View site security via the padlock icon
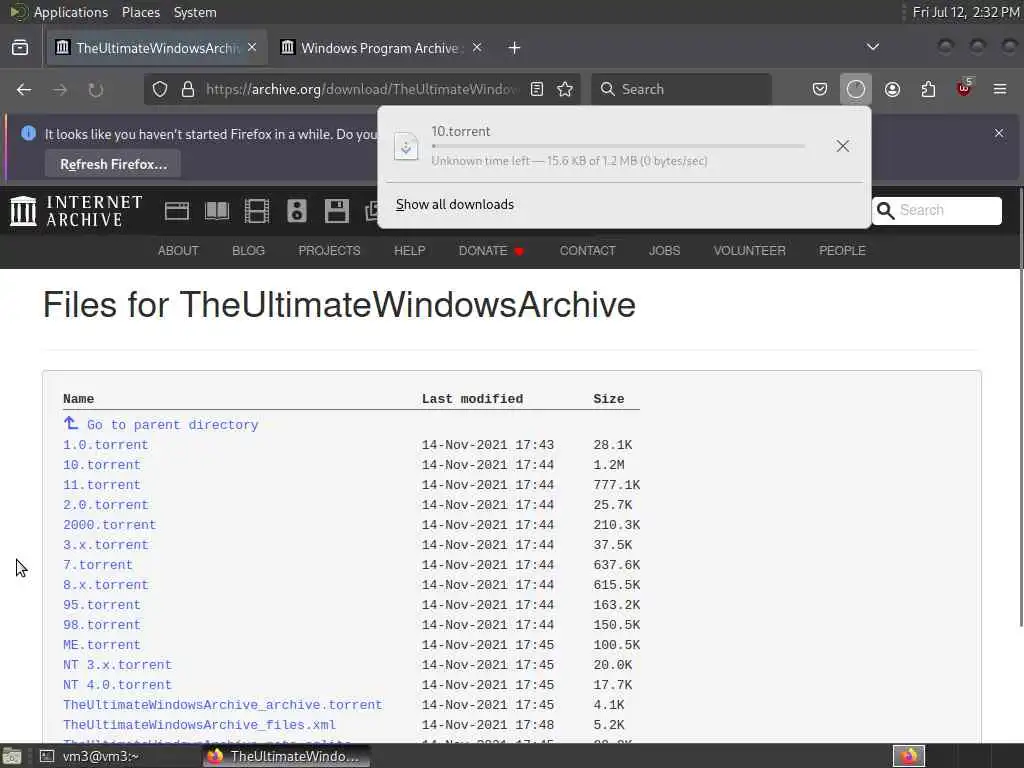 click(x=188, y=89)
